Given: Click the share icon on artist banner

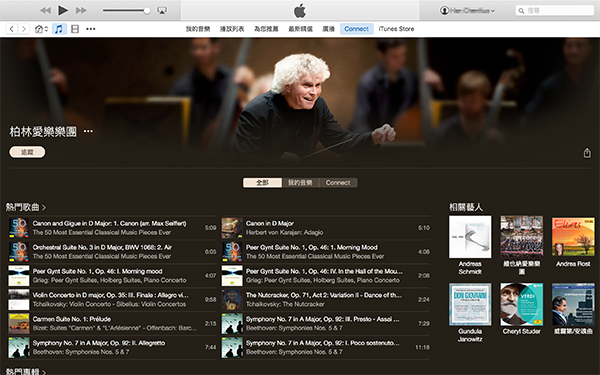Looking at the screenshot, I should 587,153.
